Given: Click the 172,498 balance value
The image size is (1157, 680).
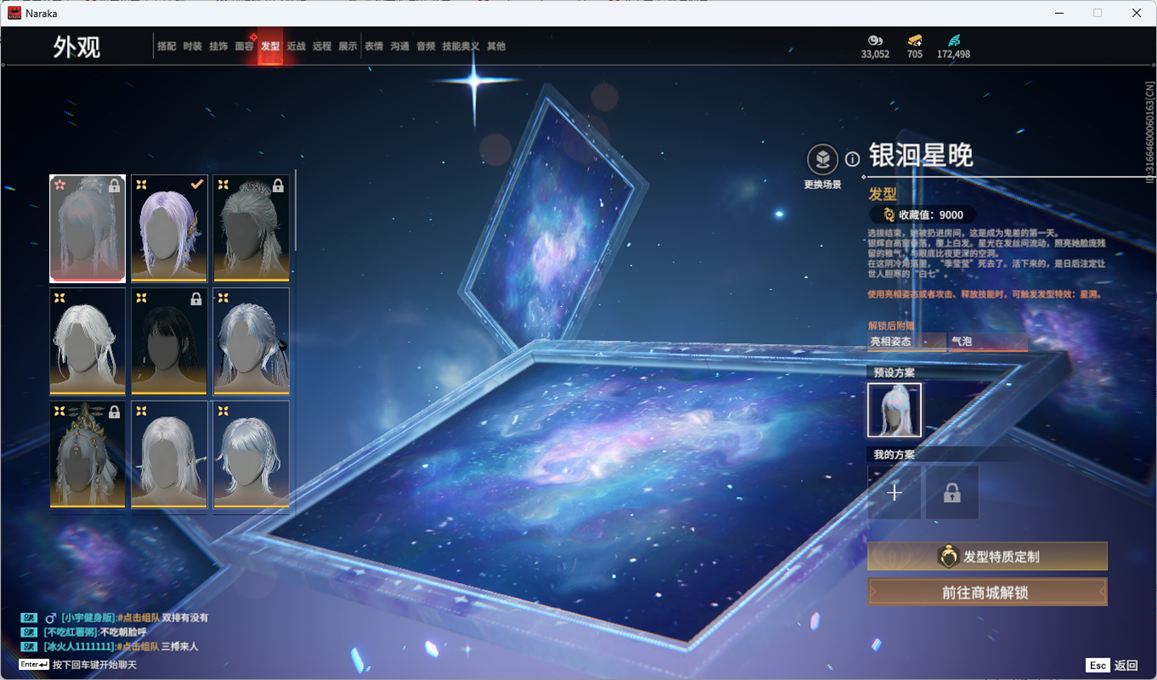Looking at the screenshot, I should 953,55.
